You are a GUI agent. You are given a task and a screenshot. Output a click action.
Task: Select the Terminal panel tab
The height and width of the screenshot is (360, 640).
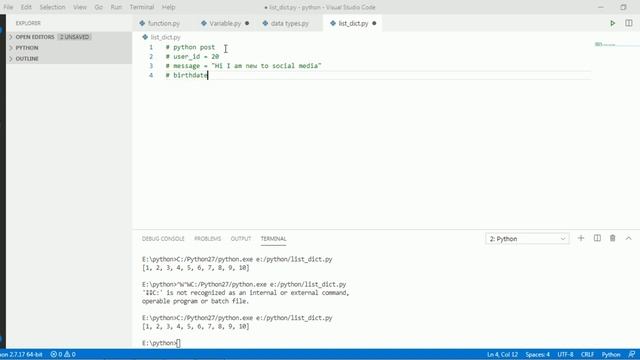[x=273, y=239]
